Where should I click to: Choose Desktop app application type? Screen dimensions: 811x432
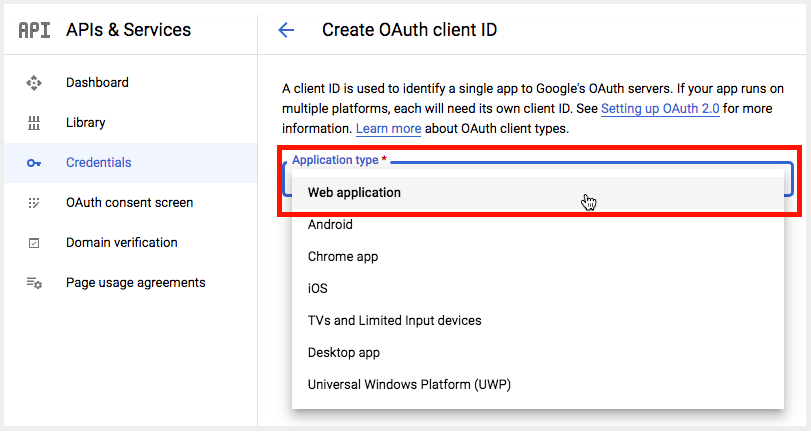click(x=538, y=353)
